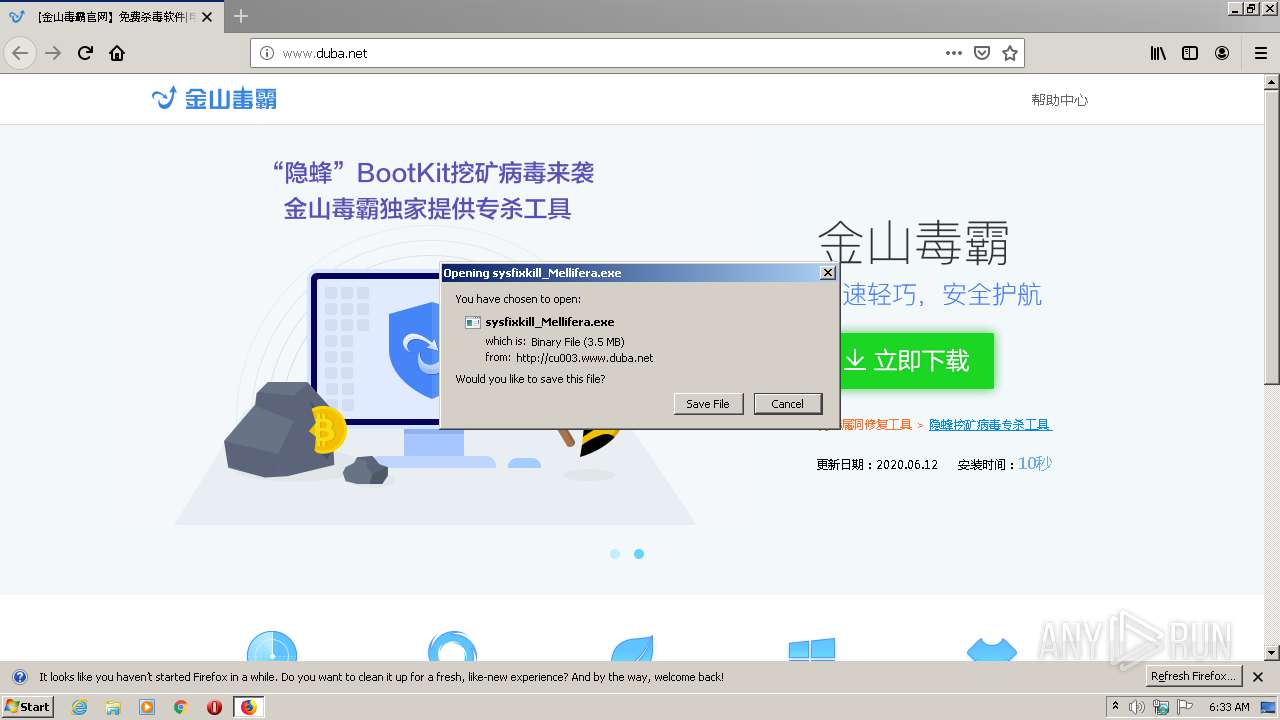Click the Firefox back arrow button
The width and height of the screenshot is (1280, 720).
[x=20, y=53]
